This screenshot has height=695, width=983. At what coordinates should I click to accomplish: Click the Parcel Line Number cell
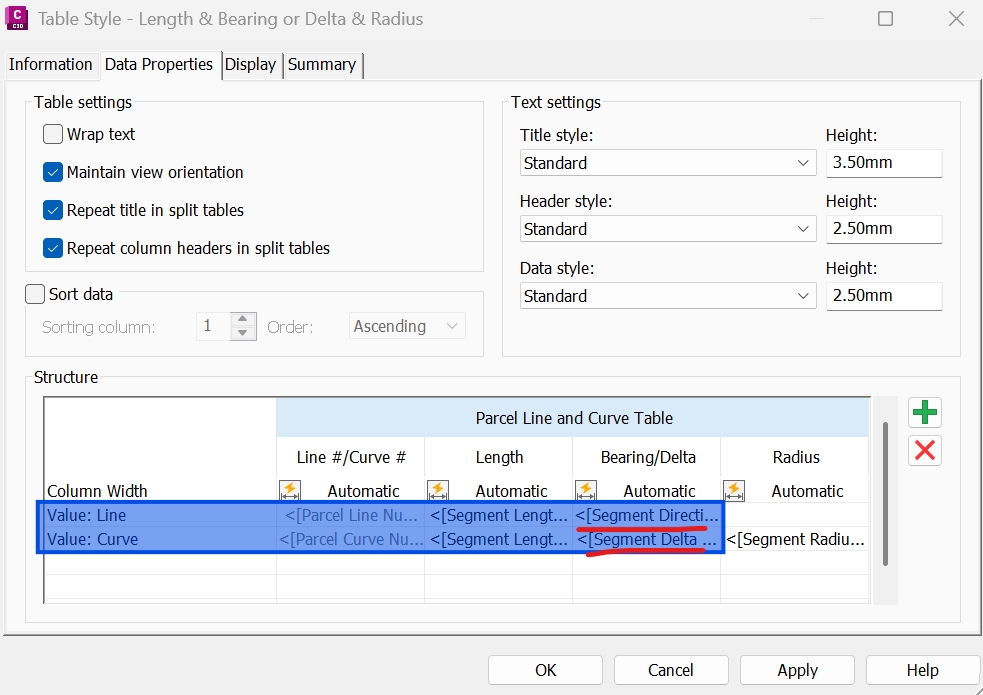pos(350,515)
